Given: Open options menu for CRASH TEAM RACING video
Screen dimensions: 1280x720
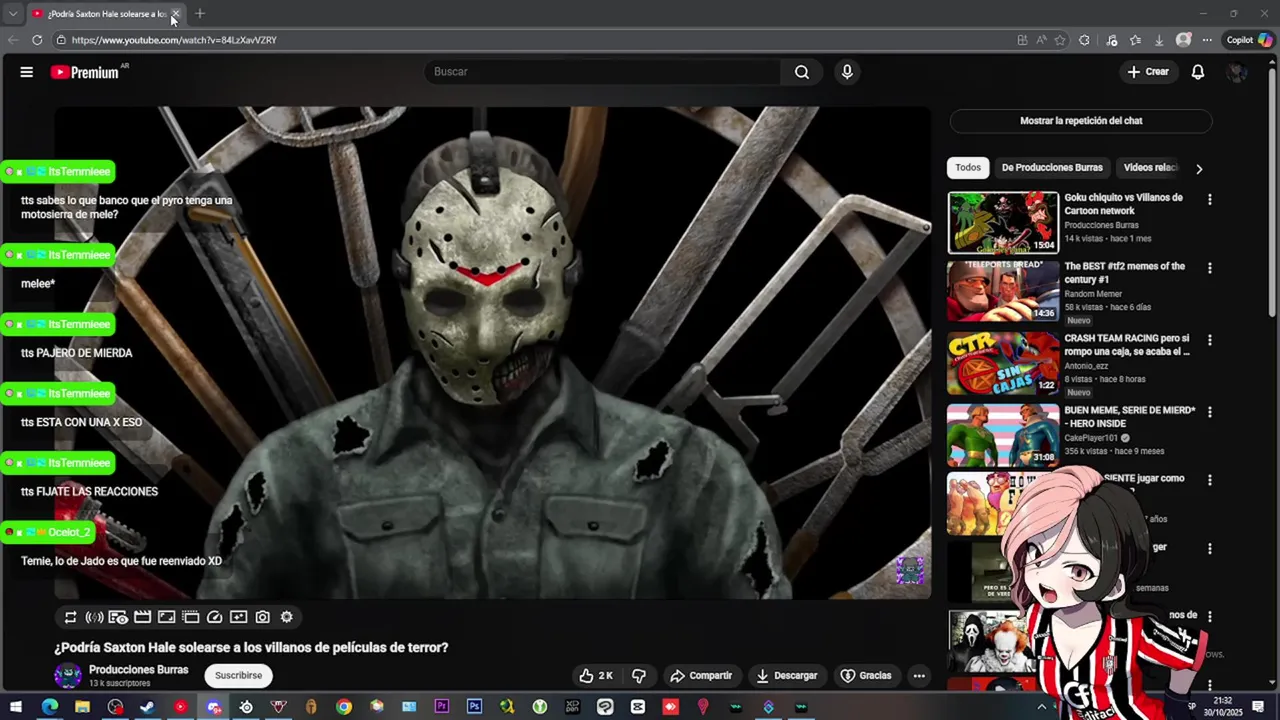Looking at the screenshot, I should click(x=1210, y=341).
